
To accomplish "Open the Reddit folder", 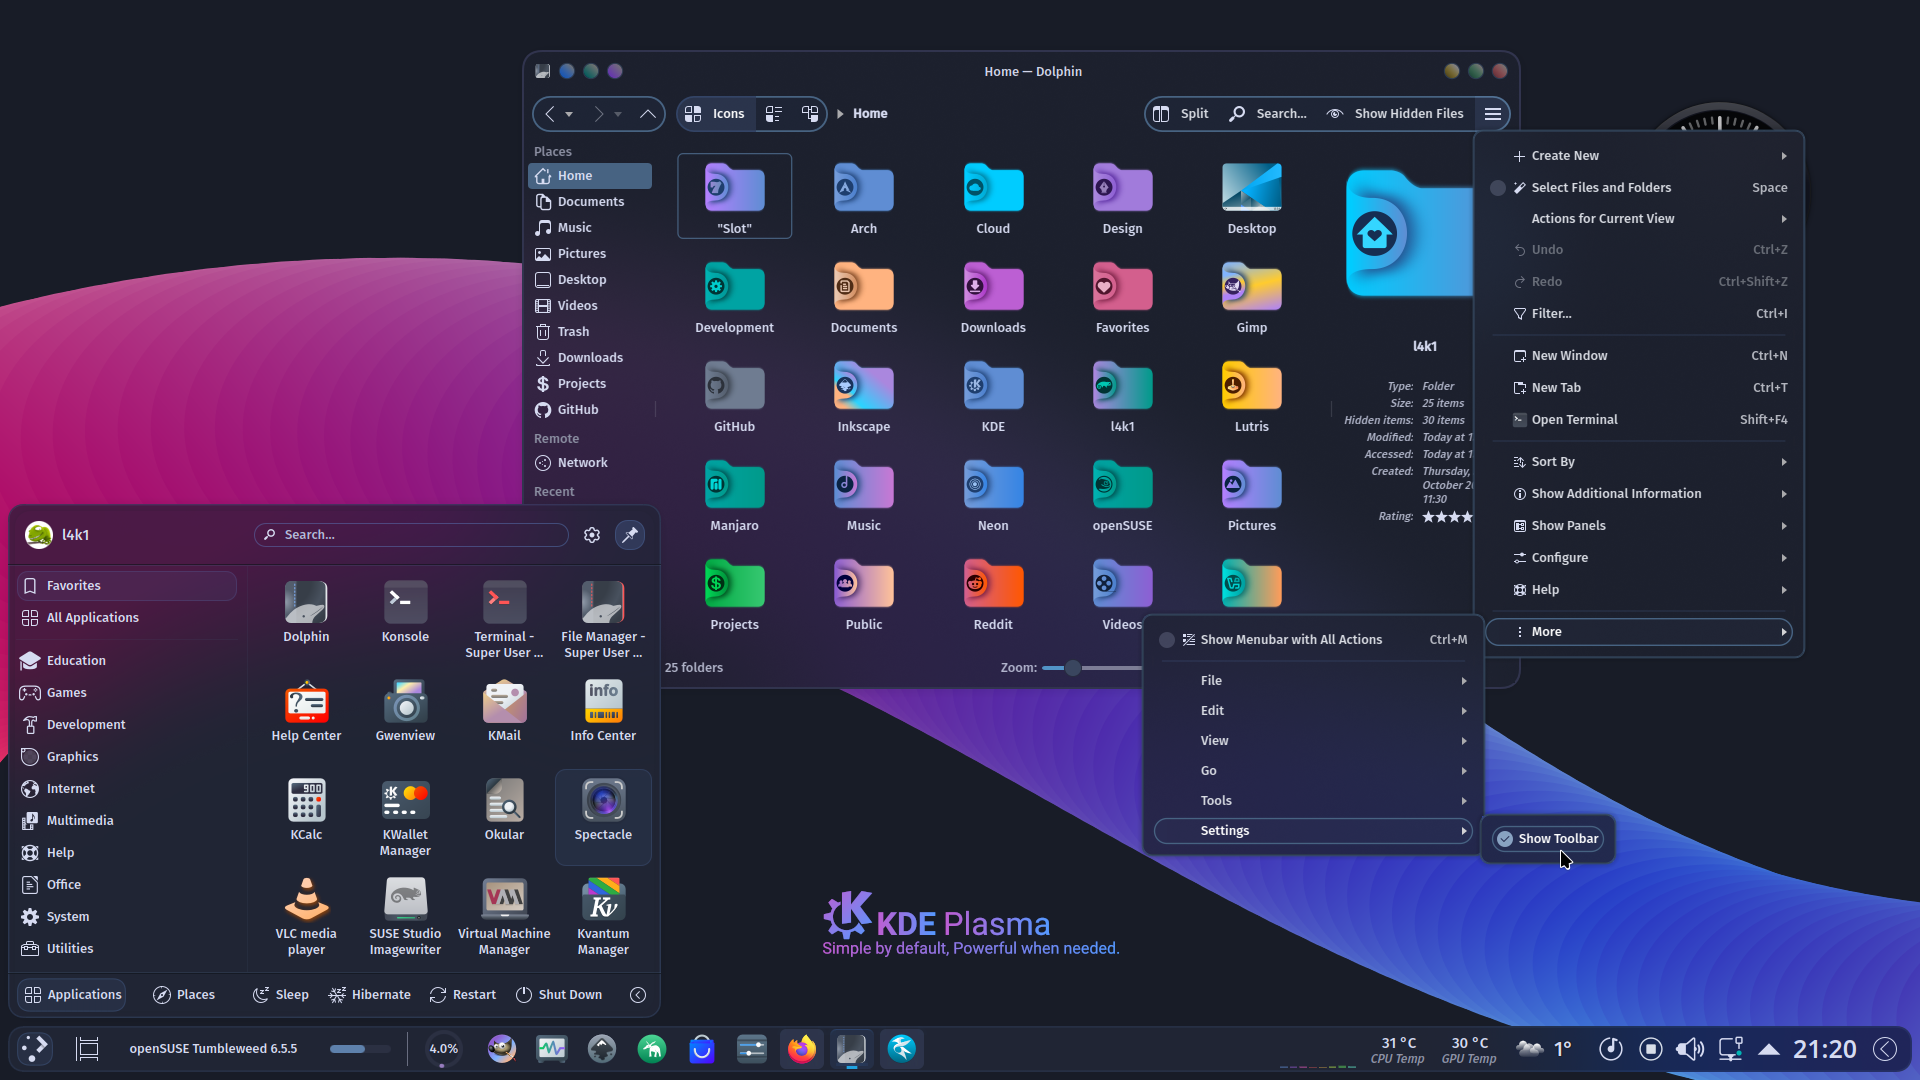I will 993,595.
